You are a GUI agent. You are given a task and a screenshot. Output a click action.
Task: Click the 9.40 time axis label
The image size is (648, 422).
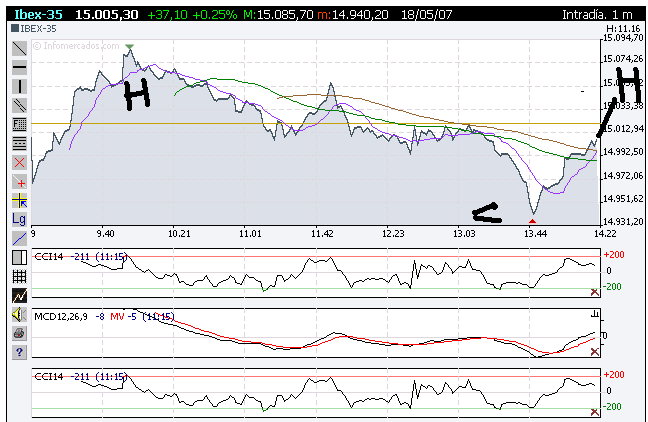click(x=105, y=234)
